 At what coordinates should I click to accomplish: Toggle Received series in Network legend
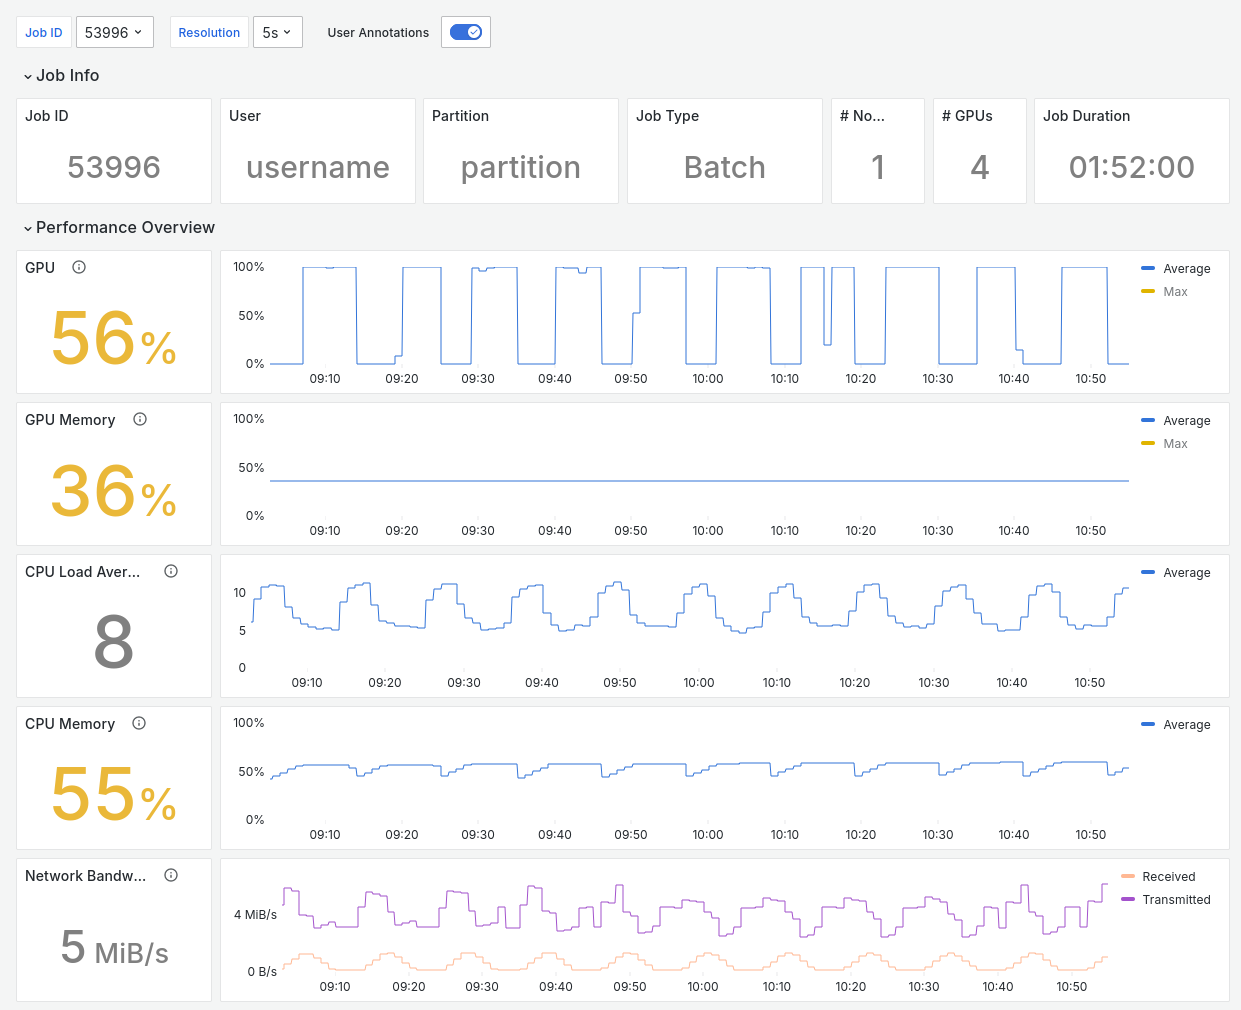click(x=1169, y=877)
